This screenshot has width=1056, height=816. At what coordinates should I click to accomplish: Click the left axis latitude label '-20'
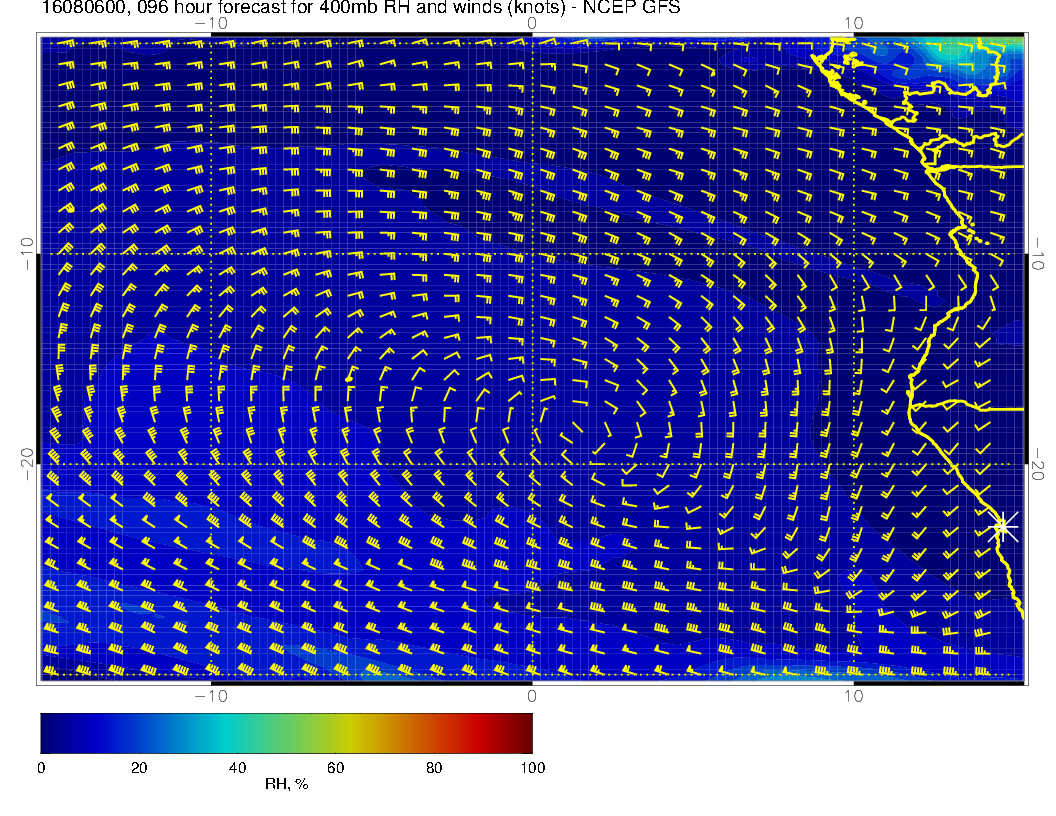(x=27, y=463)
